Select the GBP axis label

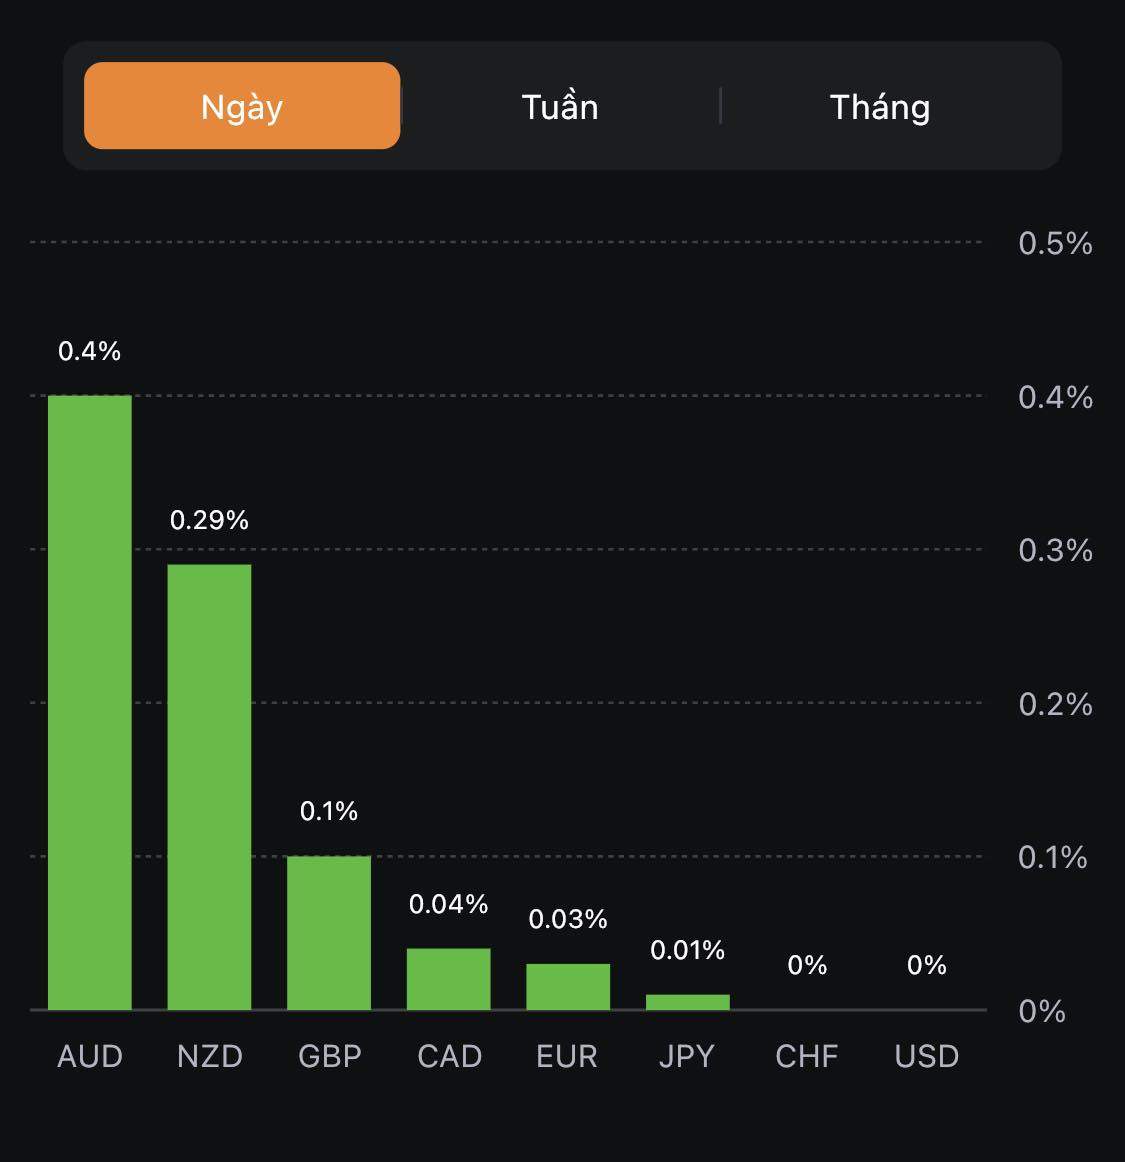(329, 1056)
